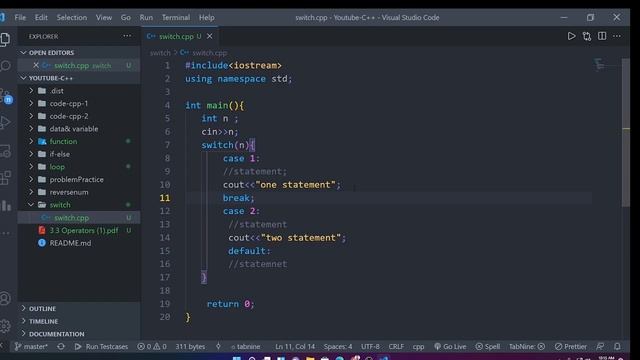
Task: Change line ending via CRLF indicator
Action: pyautogui.click(x=396, y=347)
